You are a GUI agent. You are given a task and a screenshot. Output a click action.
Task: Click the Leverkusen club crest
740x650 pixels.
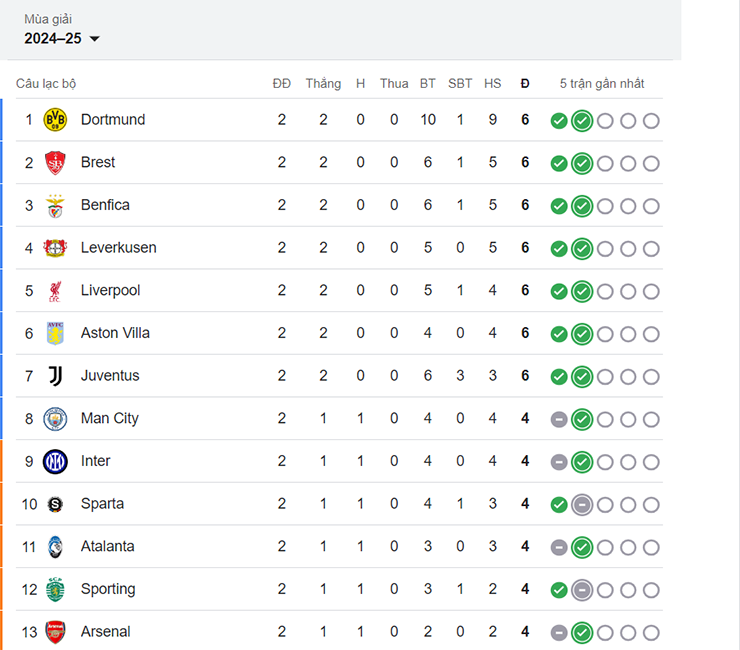point(55,248)
